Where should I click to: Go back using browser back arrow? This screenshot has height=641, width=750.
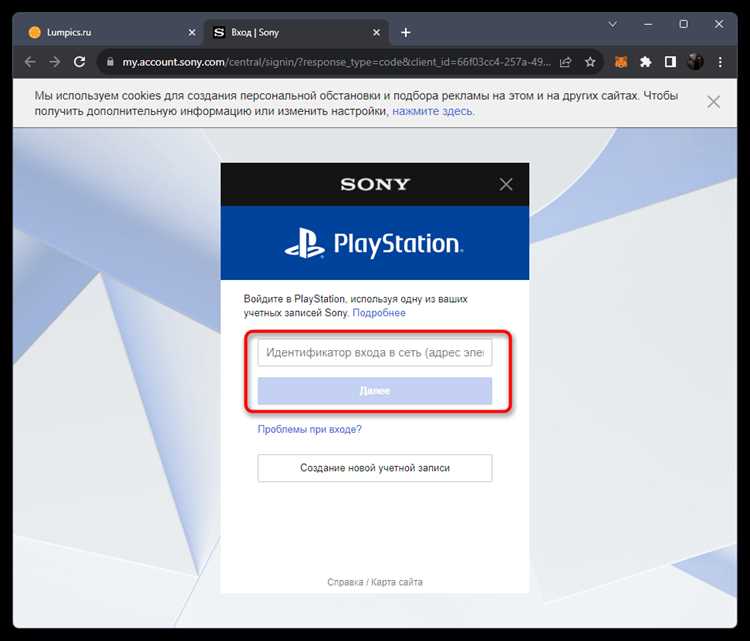(30, 62)
